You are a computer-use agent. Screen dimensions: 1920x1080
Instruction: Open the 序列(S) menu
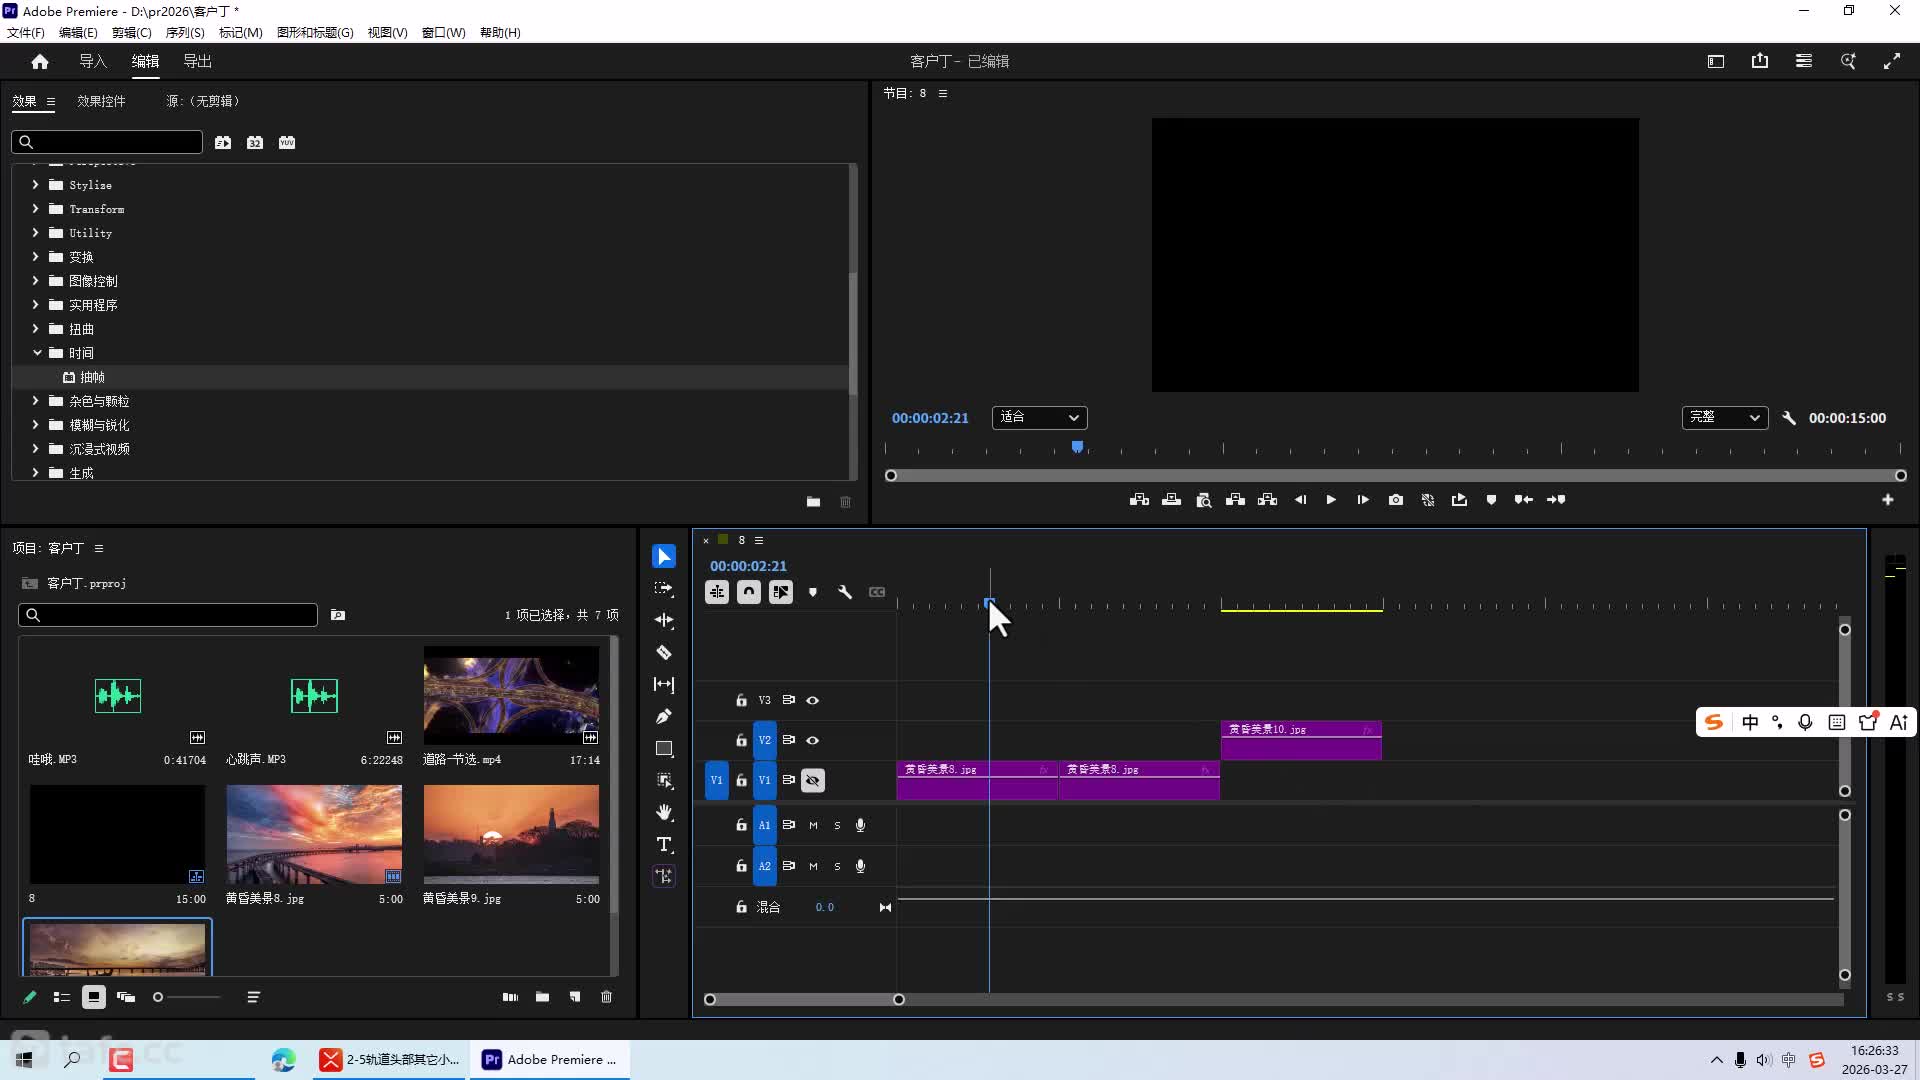tap(185, 32)
